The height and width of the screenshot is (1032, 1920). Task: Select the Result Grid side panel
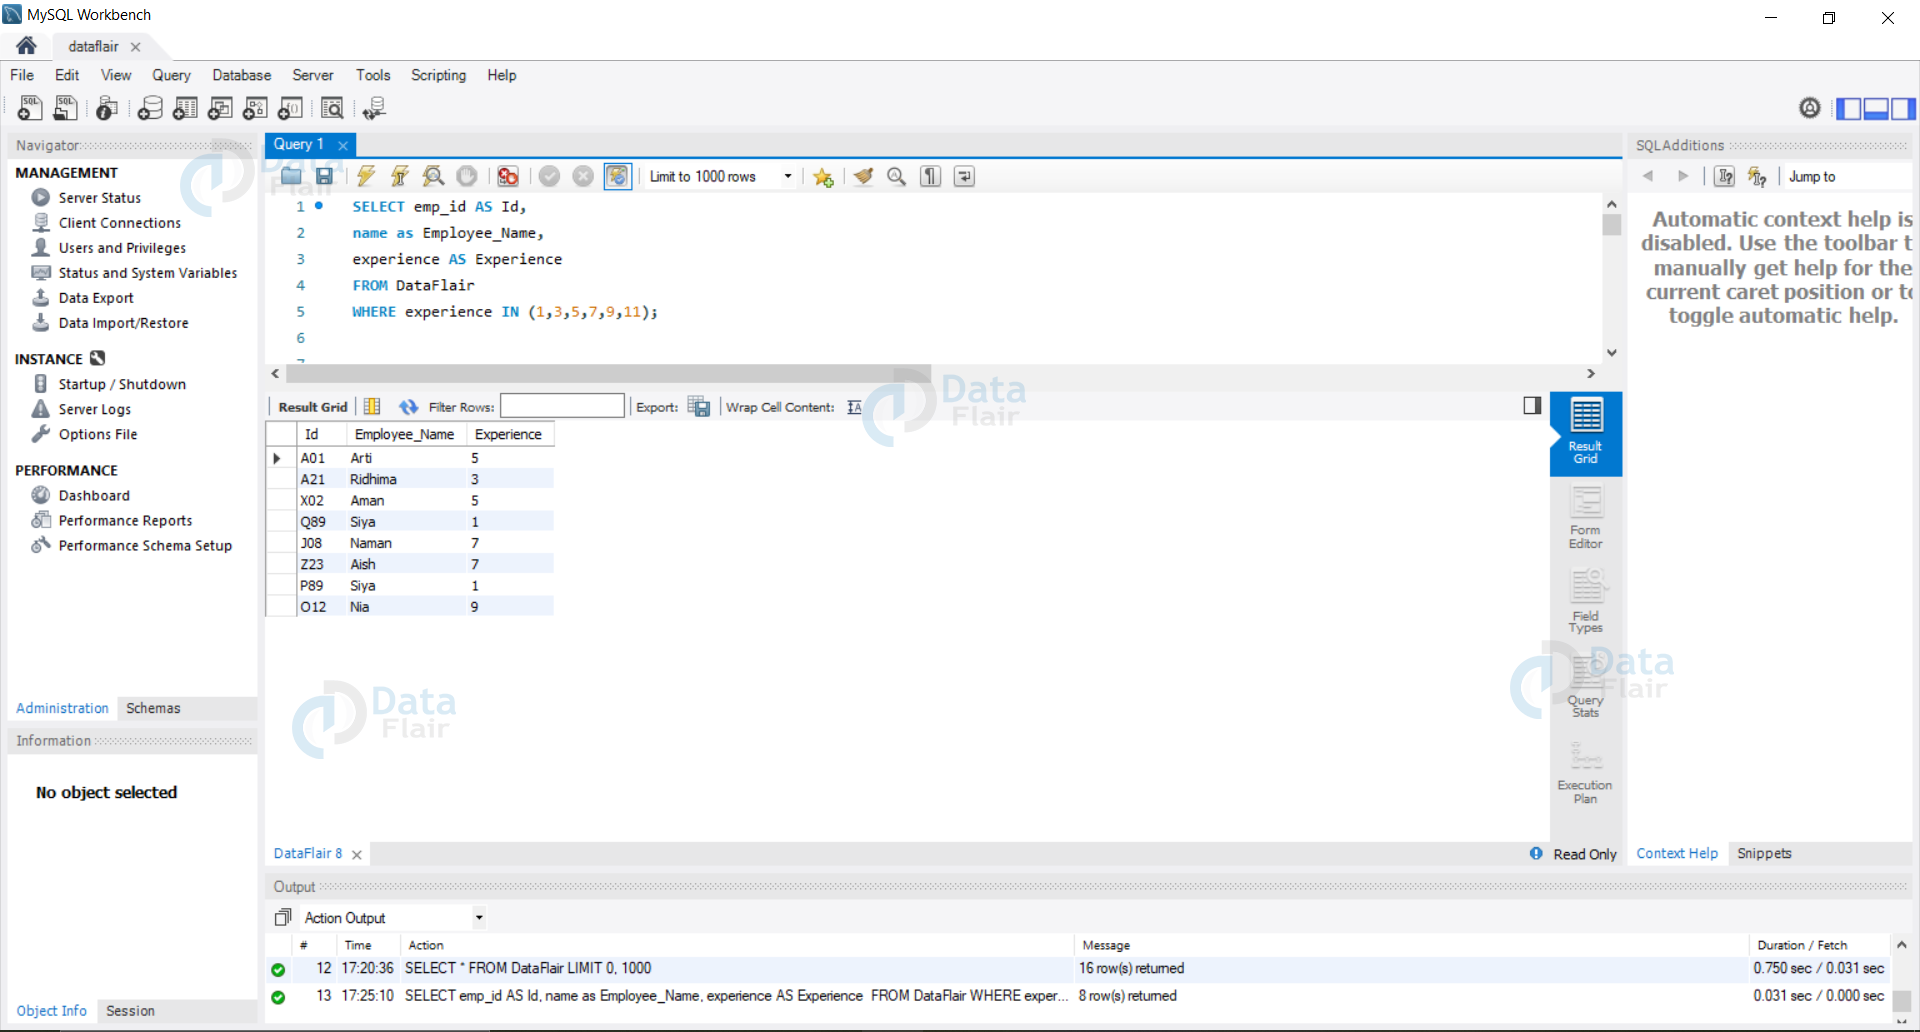[1585, 432]
